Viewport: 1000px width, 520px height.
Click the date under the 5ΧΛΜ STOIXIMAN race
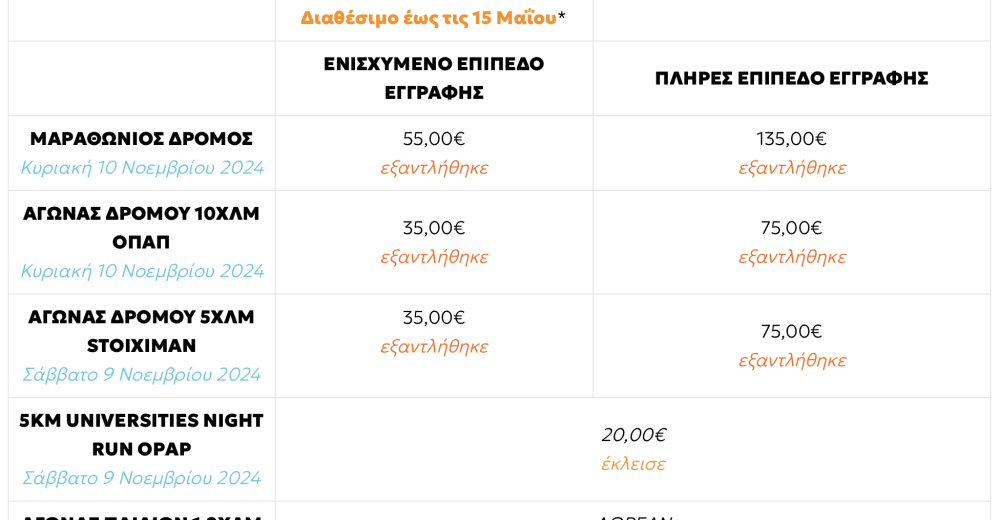[141, 375]
